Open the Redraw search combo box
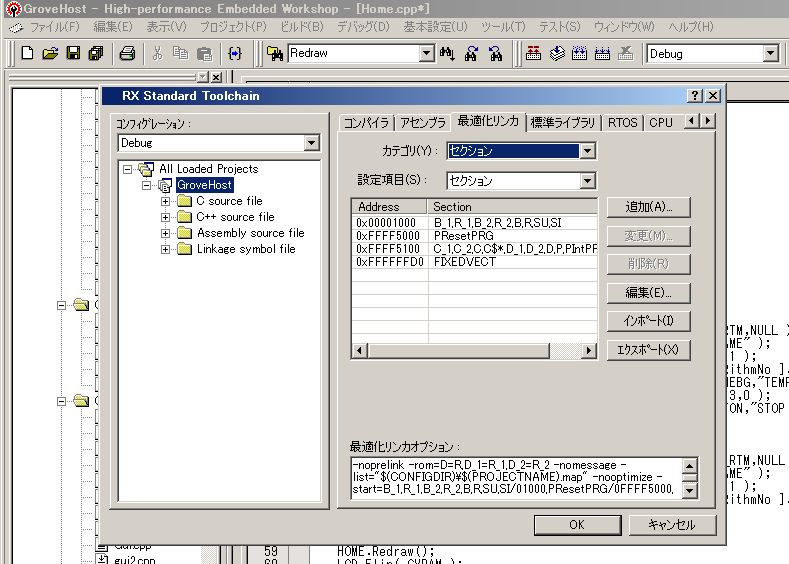789x564 pixels. point(427,53)
